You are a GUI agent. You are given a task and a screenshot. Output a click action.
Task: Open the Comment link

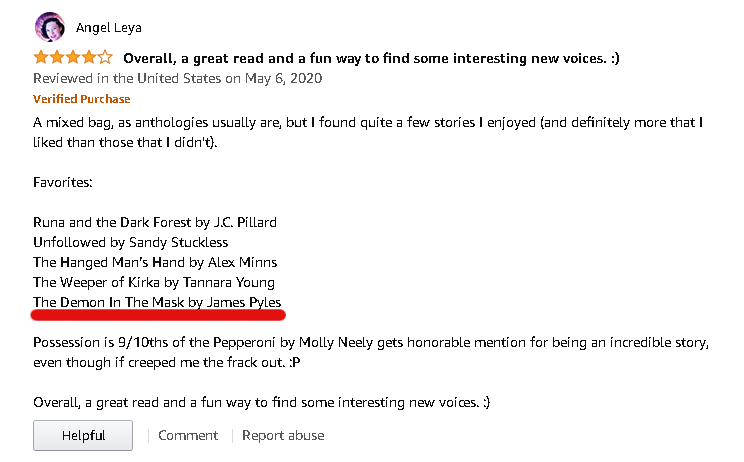coord(188,435)
